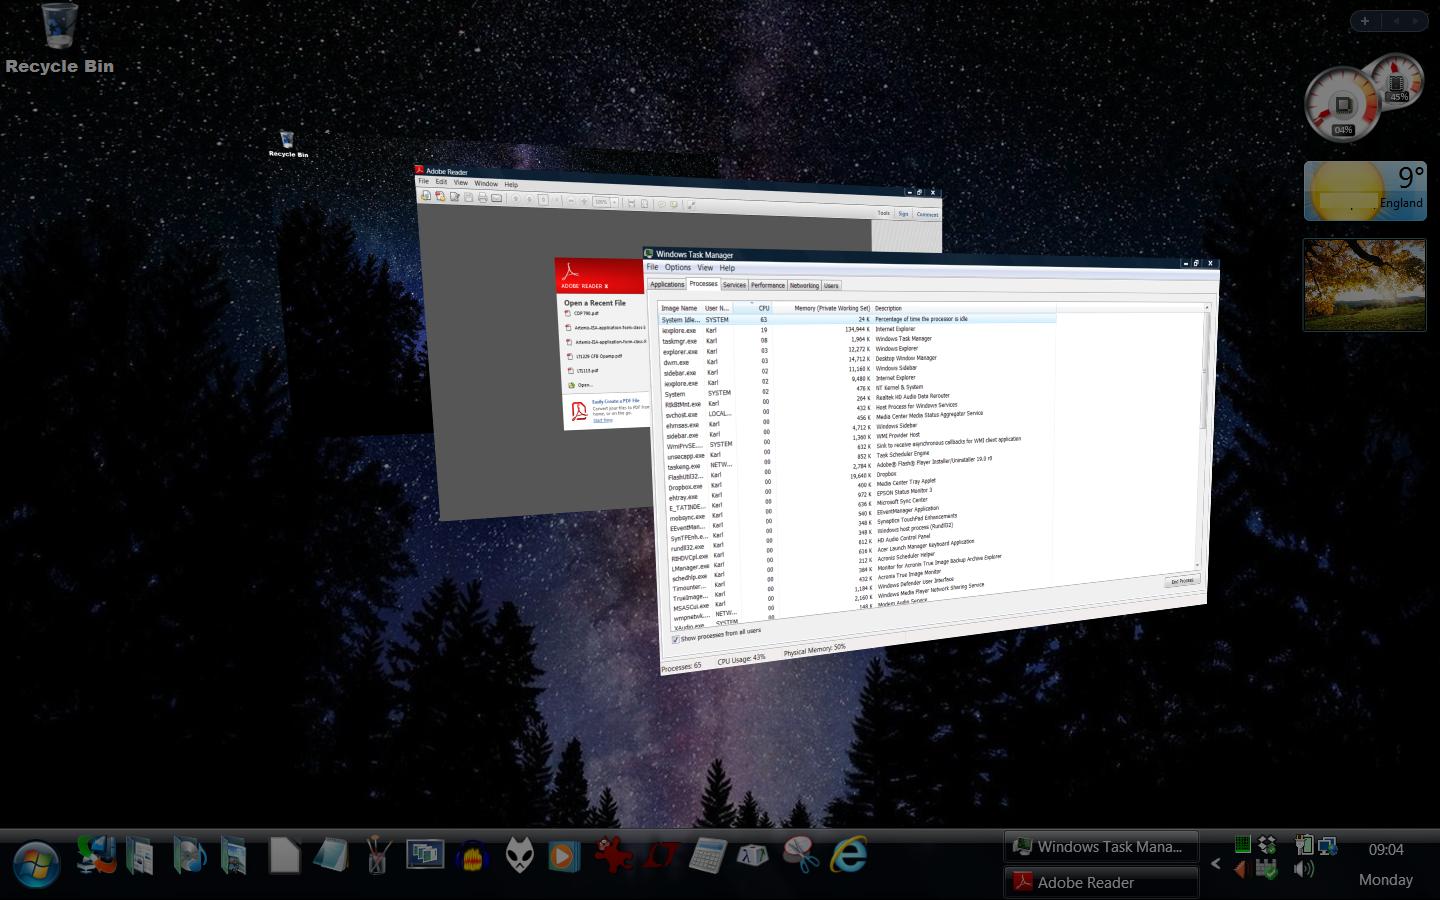
Task: Open Adobe Reader Edit menu
Action: click(x=441, y=182)
